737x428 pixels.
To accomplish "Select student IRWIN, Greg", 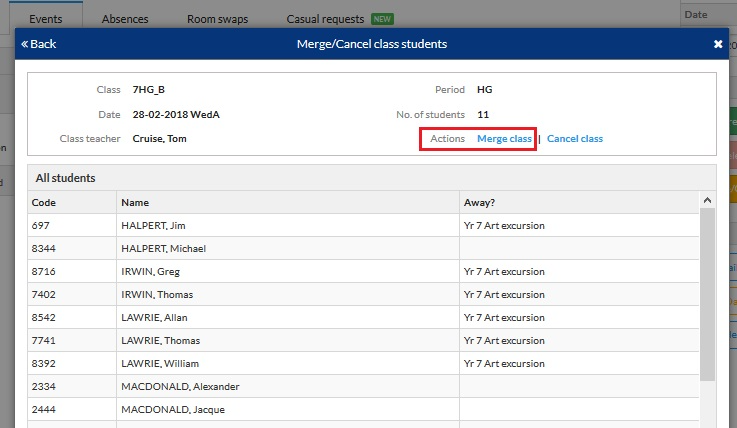I will tap(150, 272).
